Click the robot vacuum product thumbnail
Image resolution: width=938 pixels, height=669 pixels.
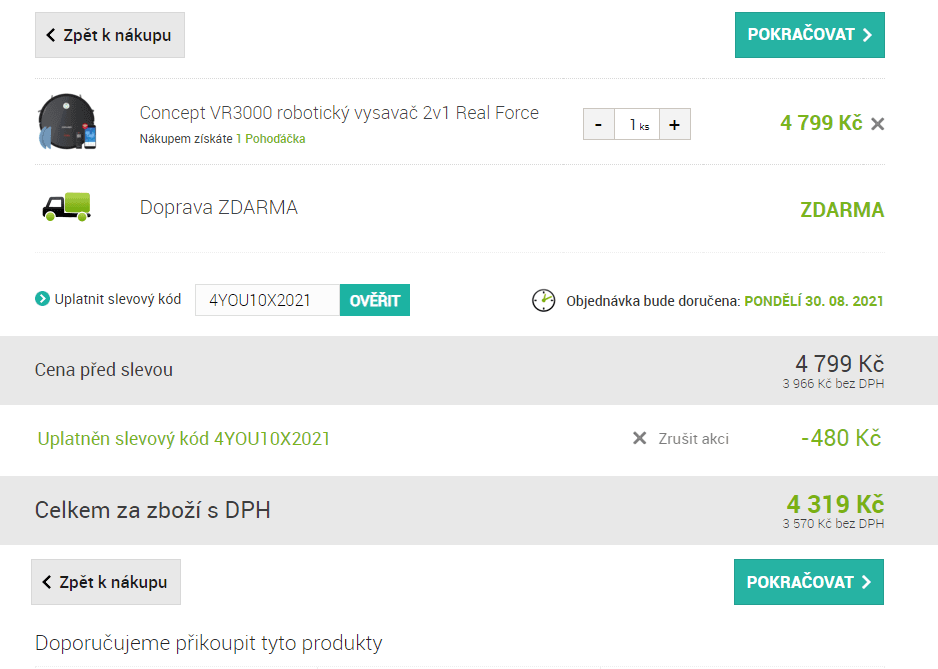(x=68, y=122)
